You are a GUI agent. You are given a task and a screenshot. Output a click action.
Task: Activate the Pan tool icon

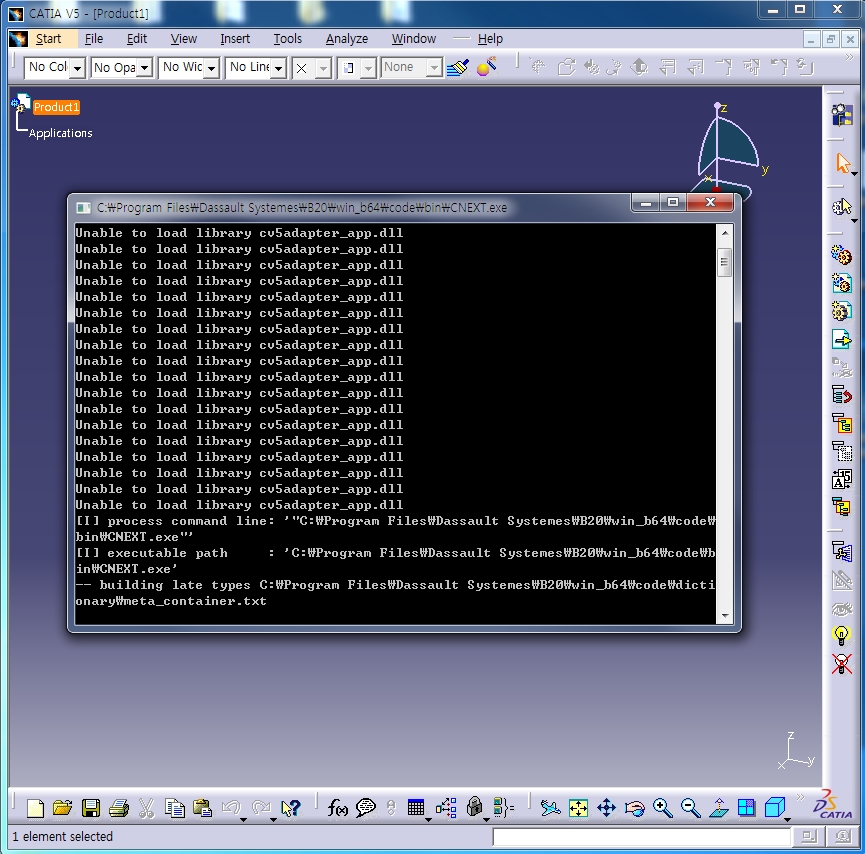tap(606, 808)
